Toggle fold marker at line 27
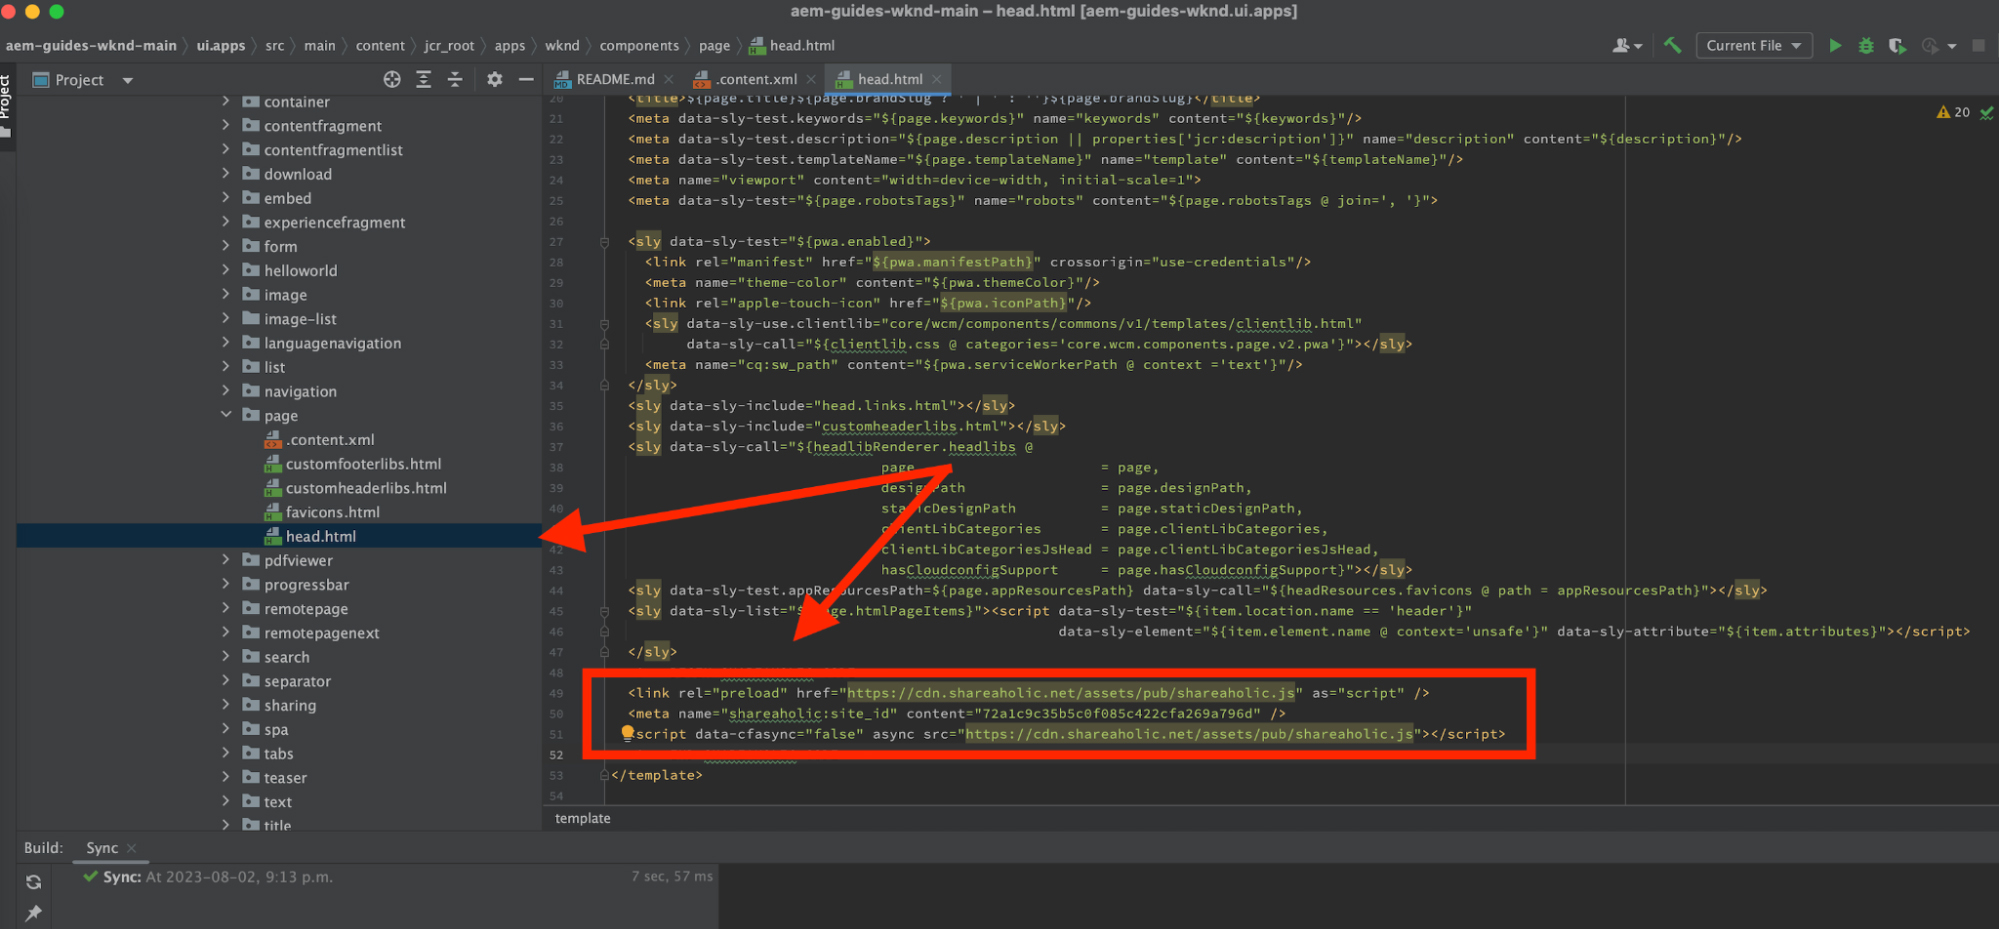1999x930 pixels. tap(604, 241)
